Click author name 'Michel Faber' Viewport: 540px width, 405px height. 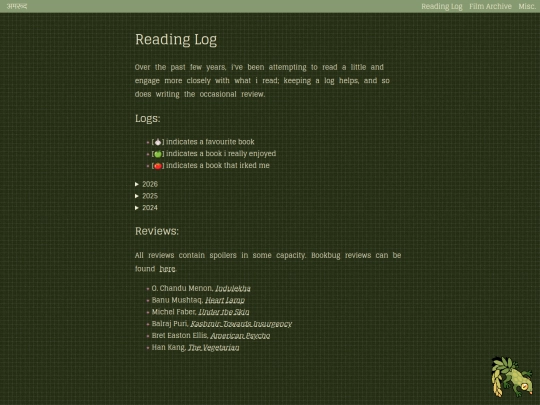(174, 312)
